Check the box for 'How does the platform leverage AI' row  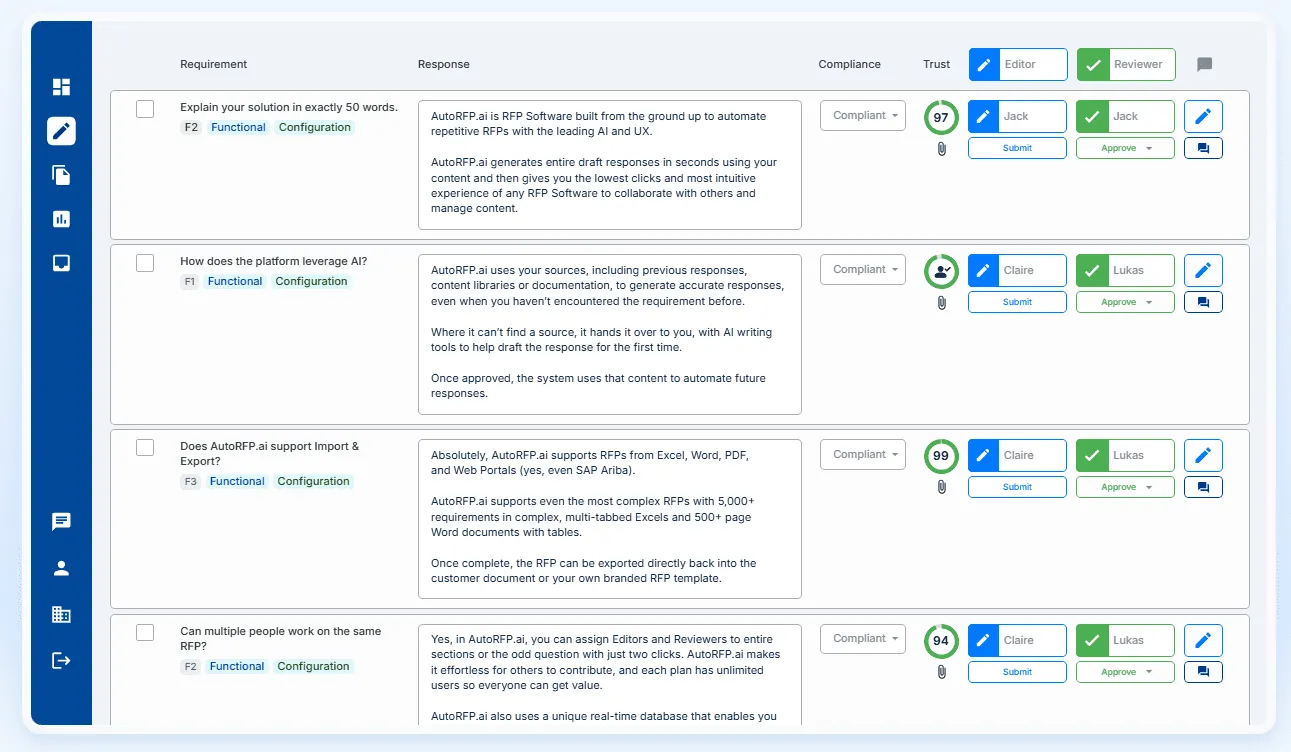pyautogui.click(x=145, y=263)
